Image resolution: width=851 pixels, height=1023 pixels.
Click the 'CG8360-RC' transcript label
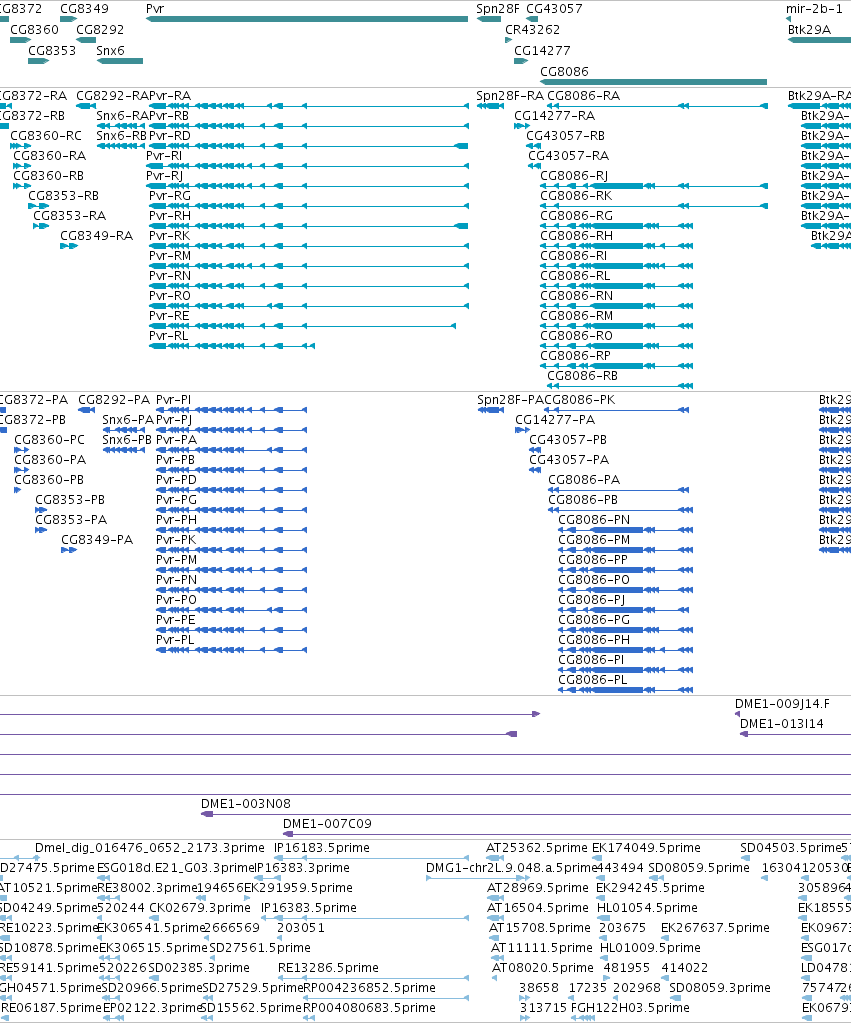(x=46, y=135)
